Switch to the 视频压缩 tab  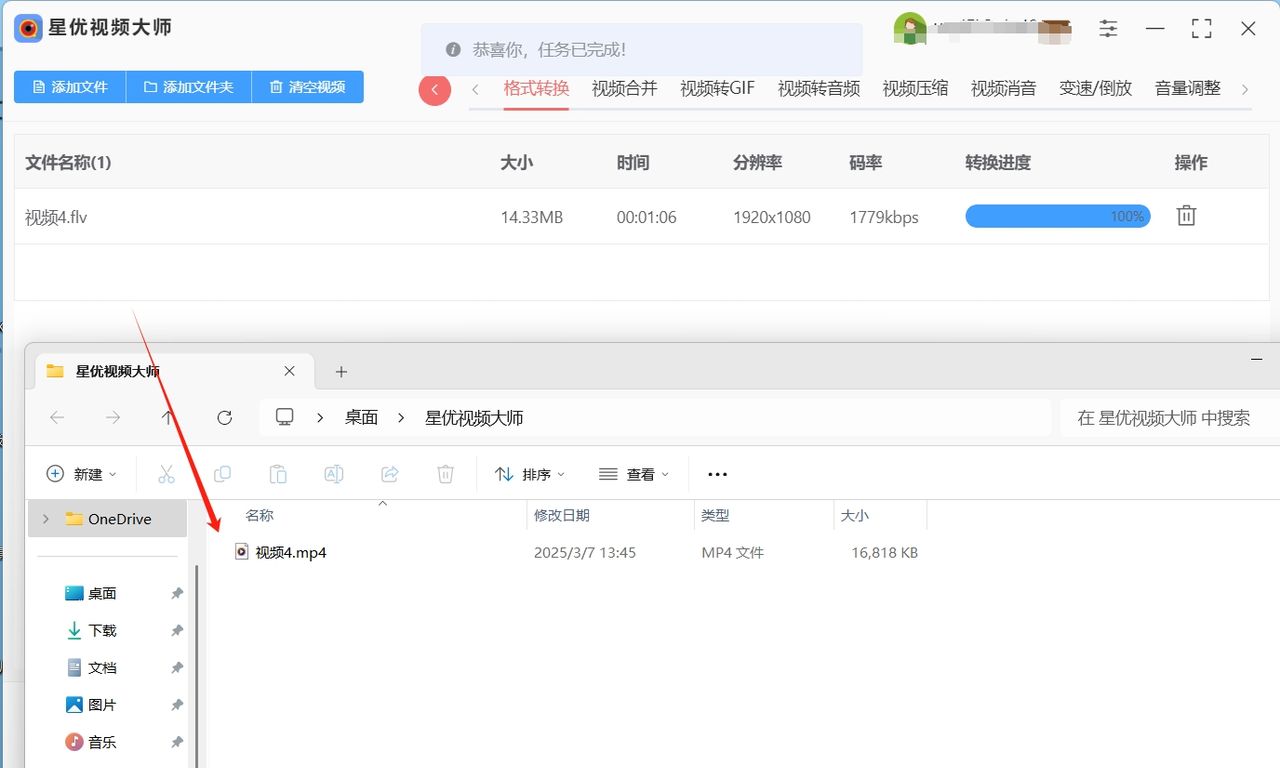pos(914,88)
